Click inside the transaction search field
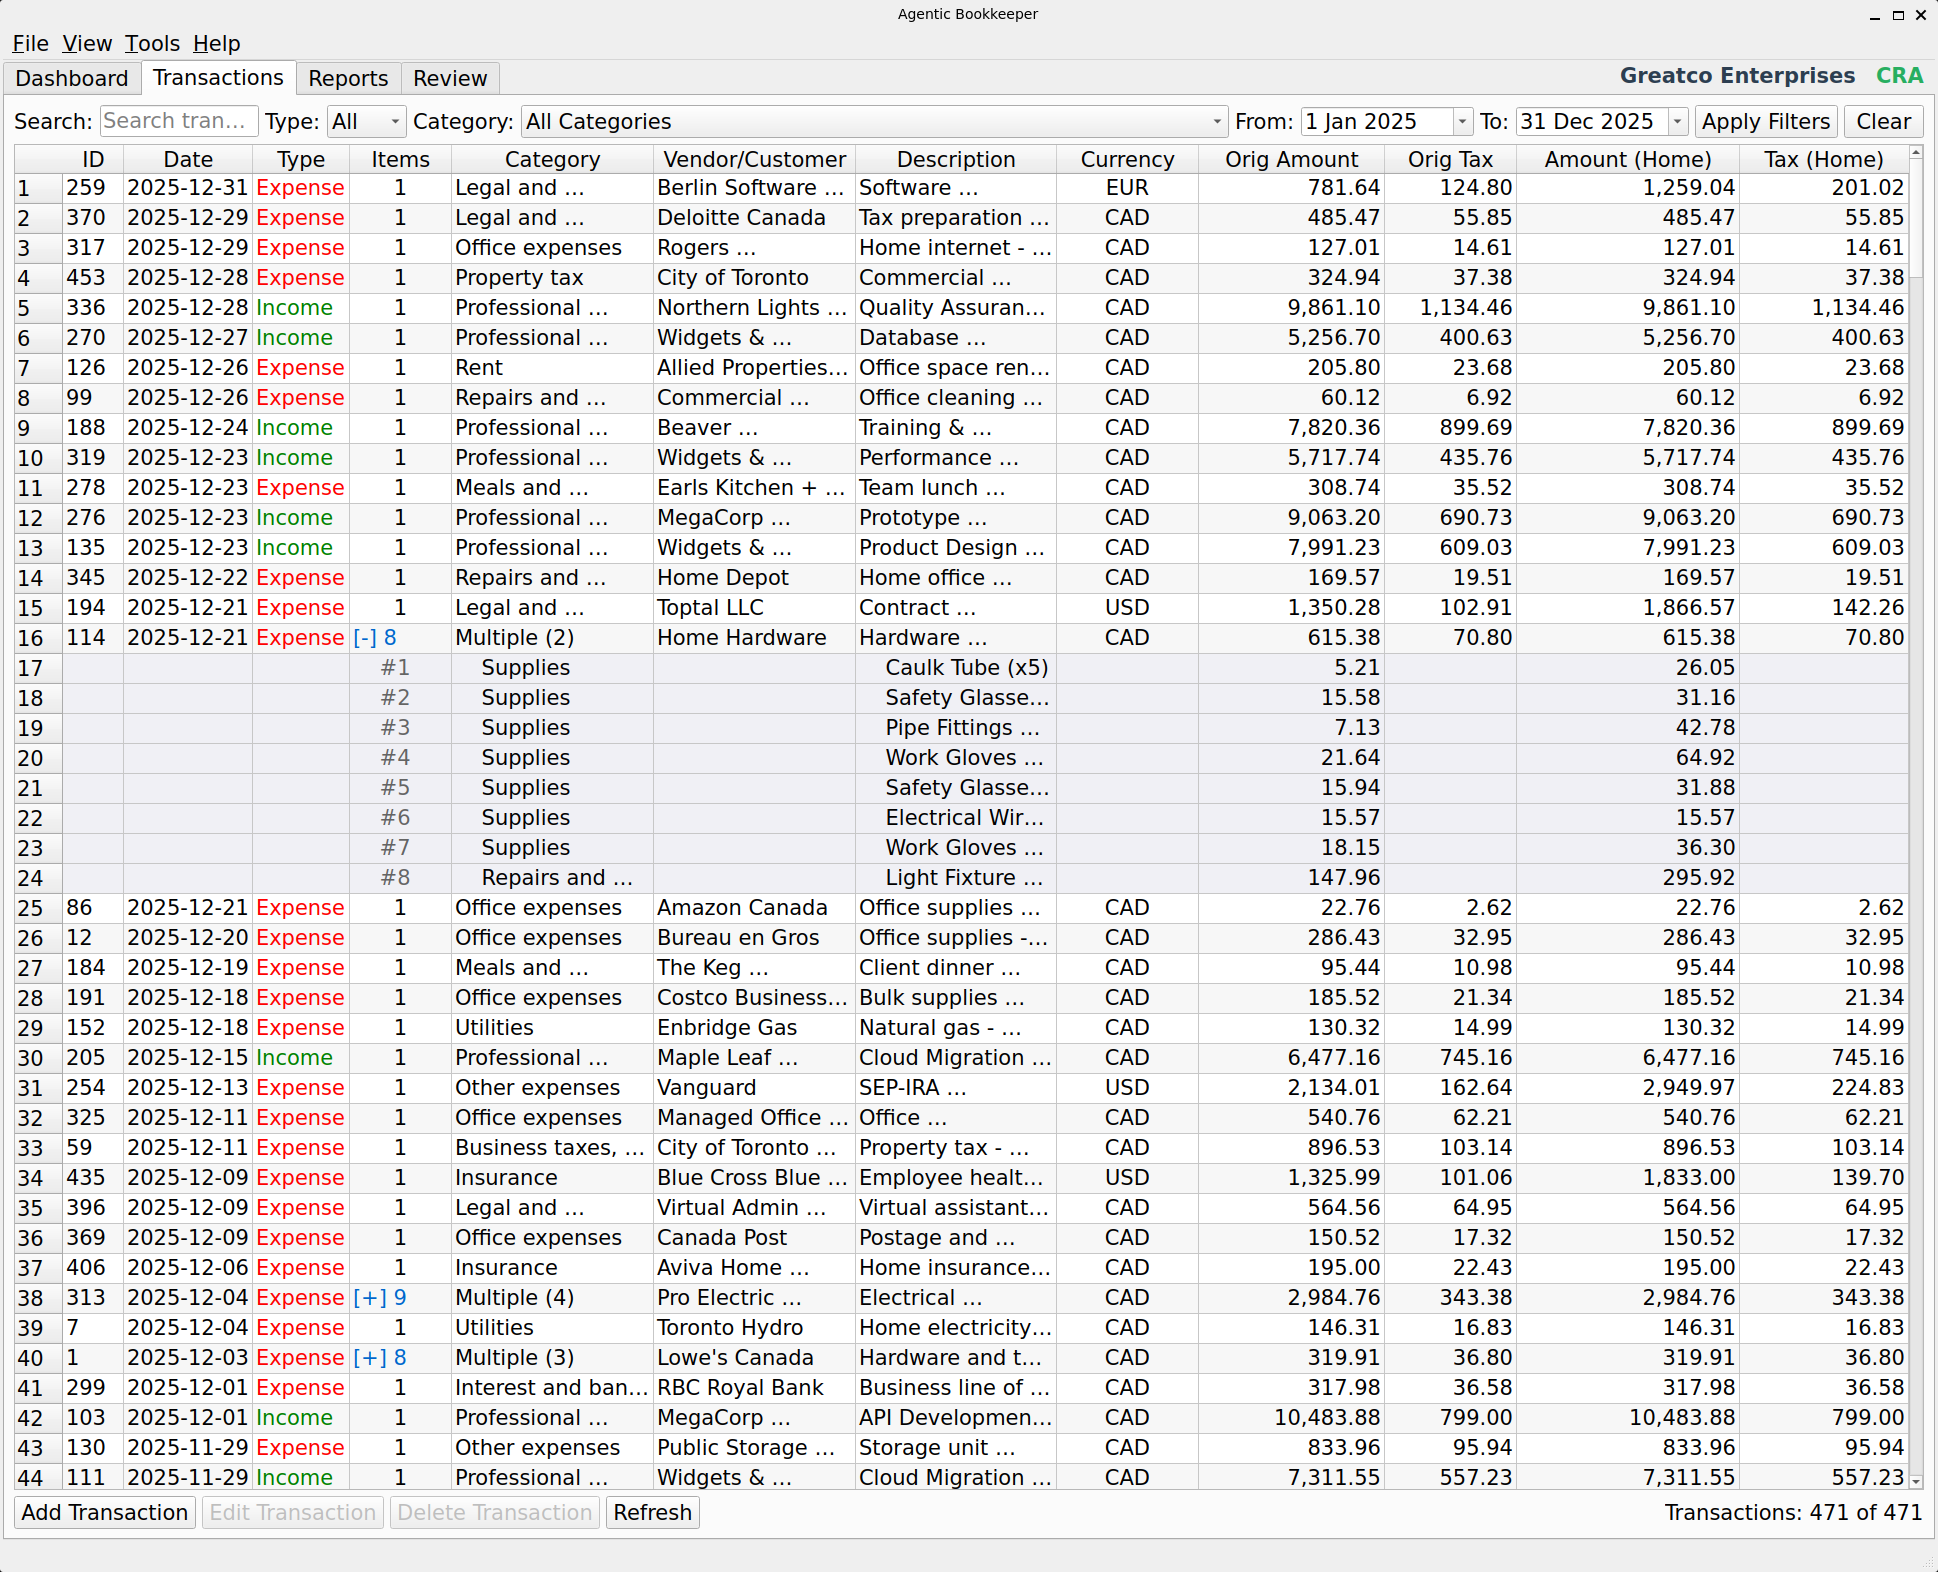The height and width of the screenshot is (1572, 1938). 178,121
